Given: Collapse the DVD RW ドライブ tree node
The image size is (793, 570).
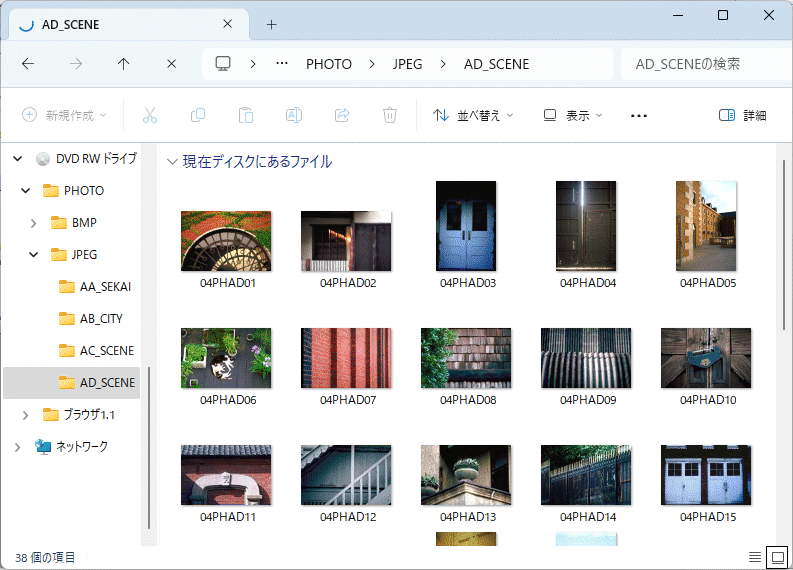Looking at the screenshot, I should point(18,159).
